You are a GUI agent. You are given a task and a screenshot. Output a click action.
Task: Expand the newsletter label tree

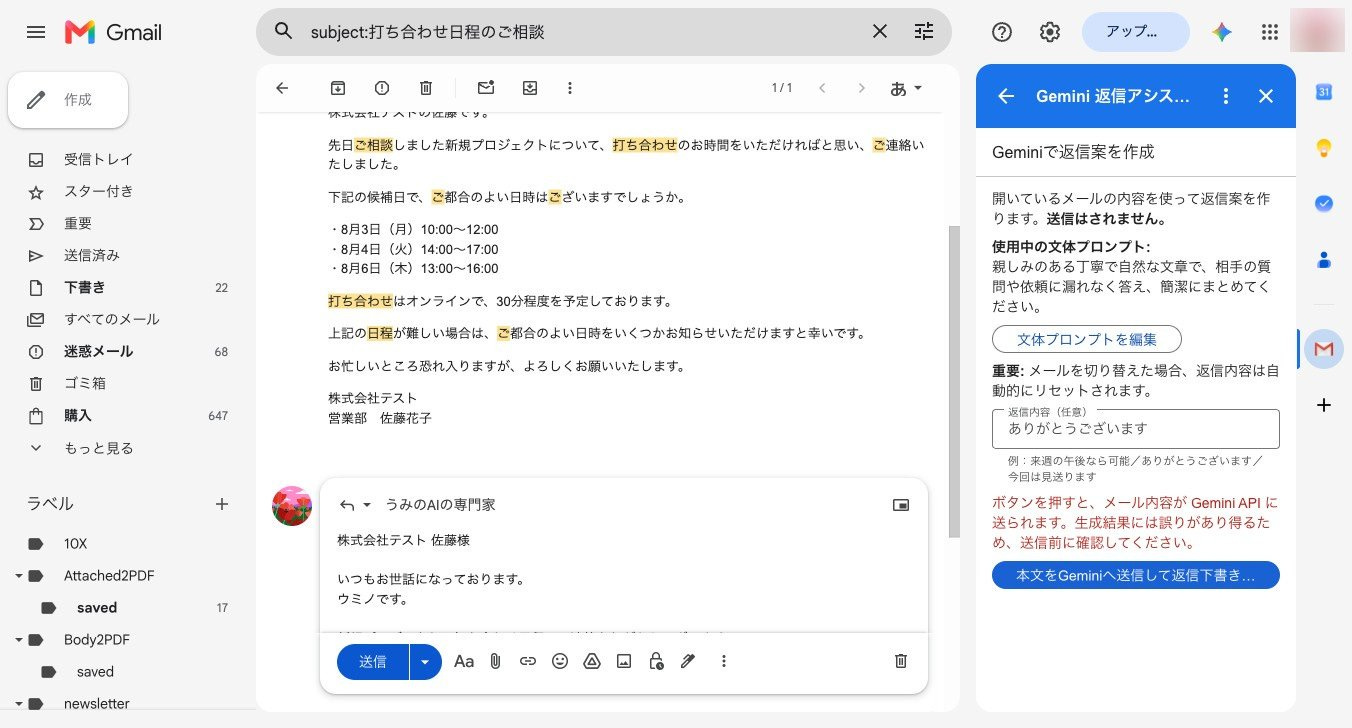(19, 704)
